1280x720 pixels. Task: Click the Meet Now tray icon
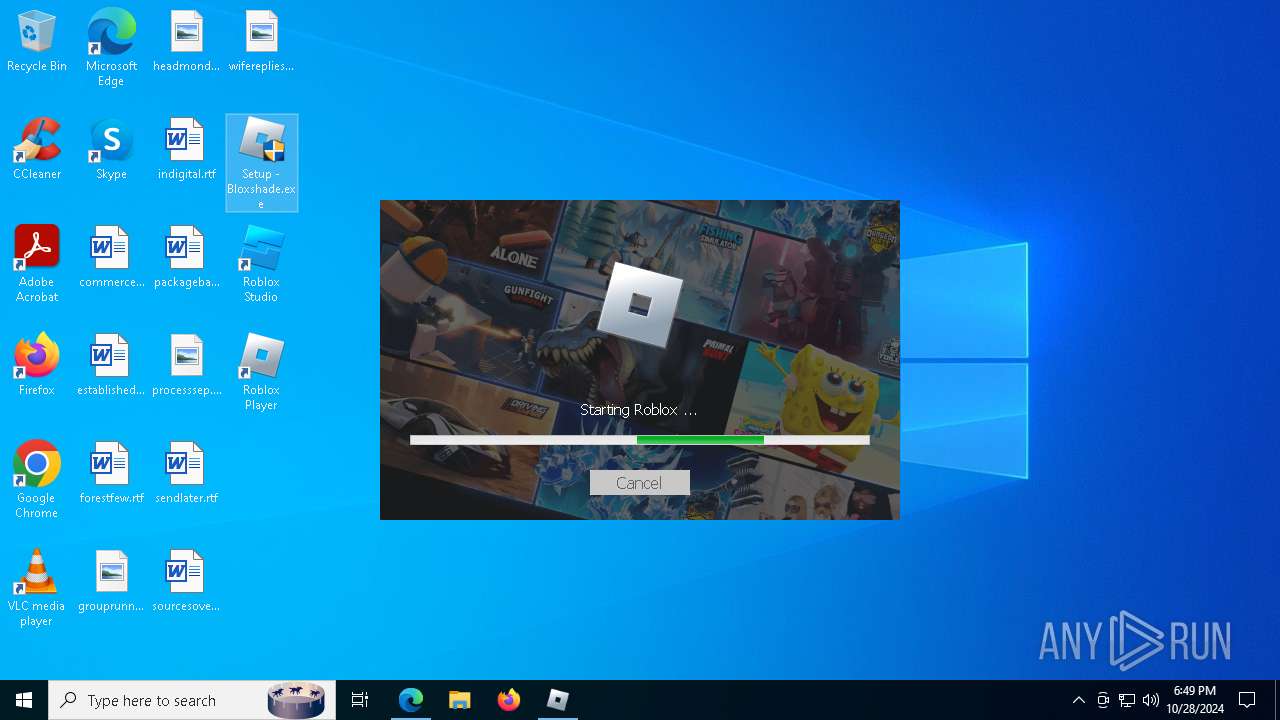[x=1103, y=700]
